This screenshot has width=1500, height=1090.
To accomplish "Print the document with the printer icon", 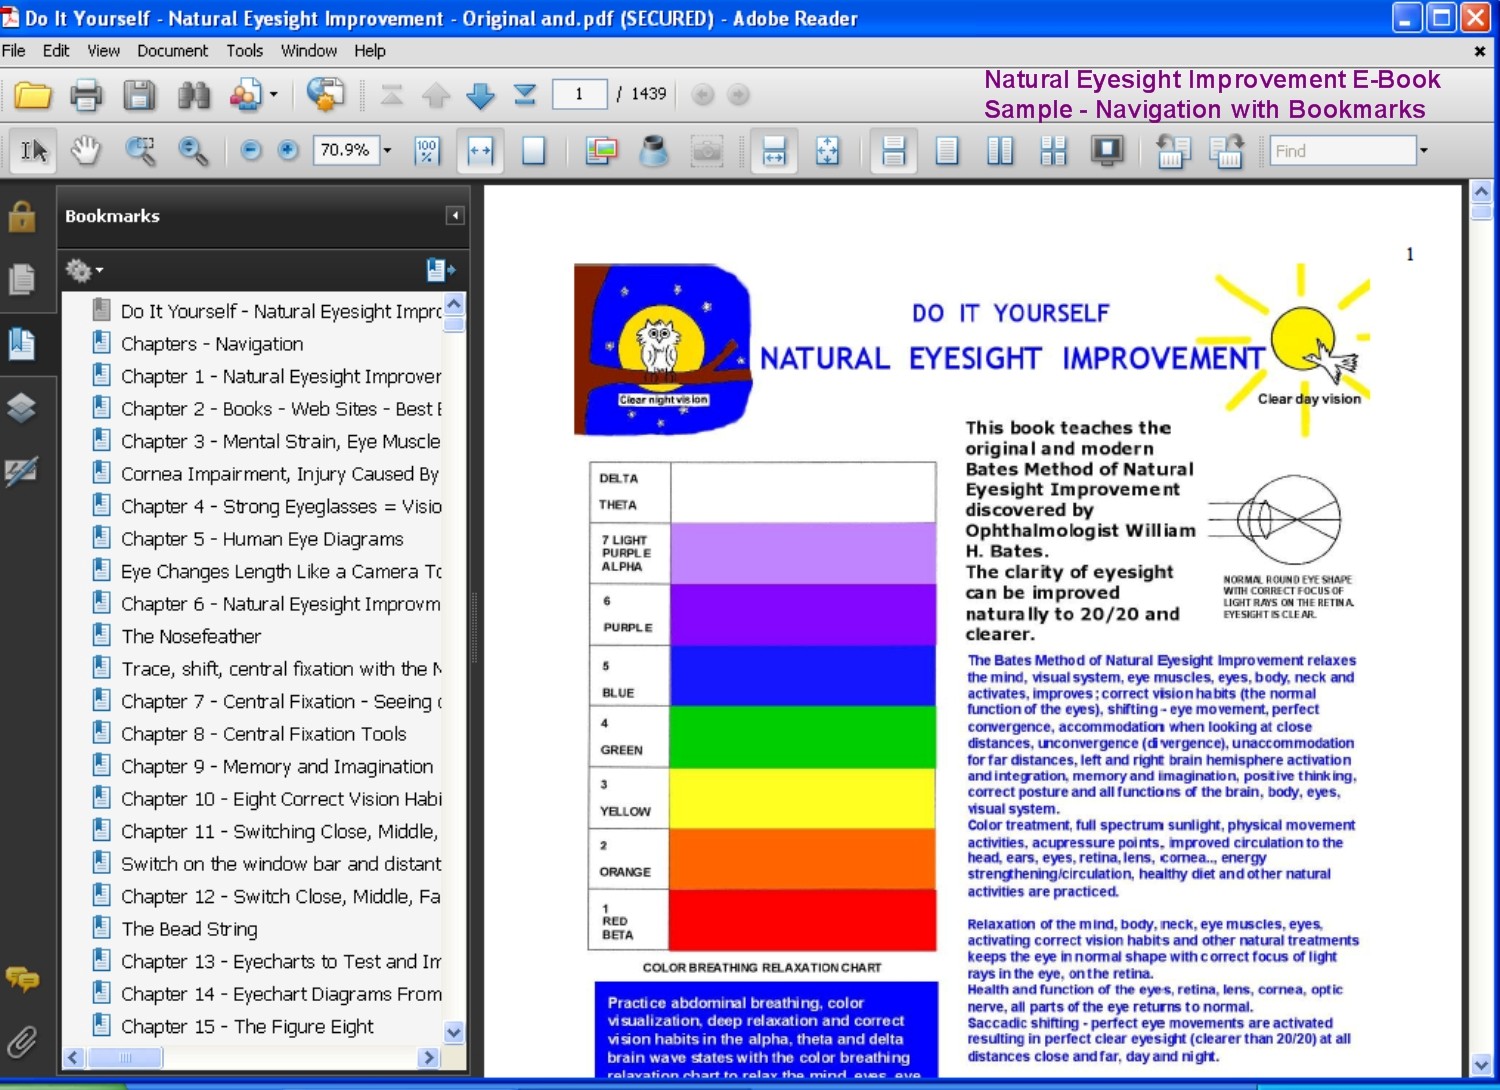I will (x=86, y=95).
